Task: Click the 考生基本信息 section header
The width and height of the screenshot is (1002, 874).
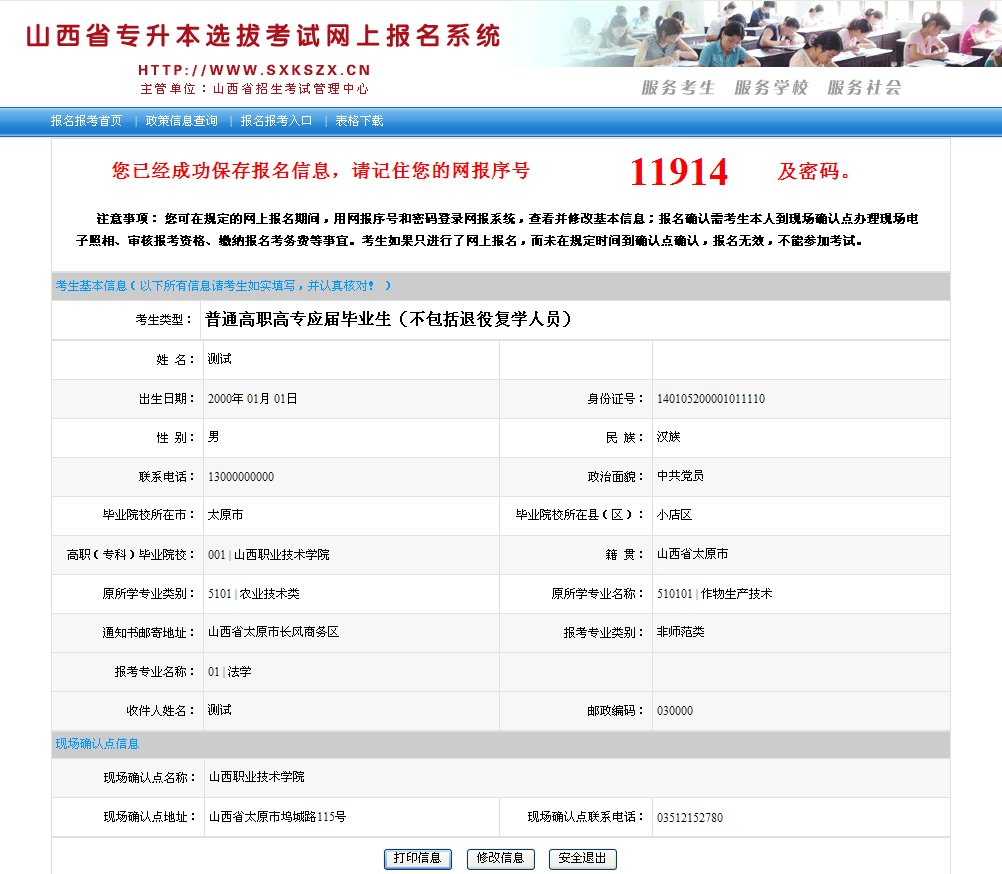Action: pos(92,286)
